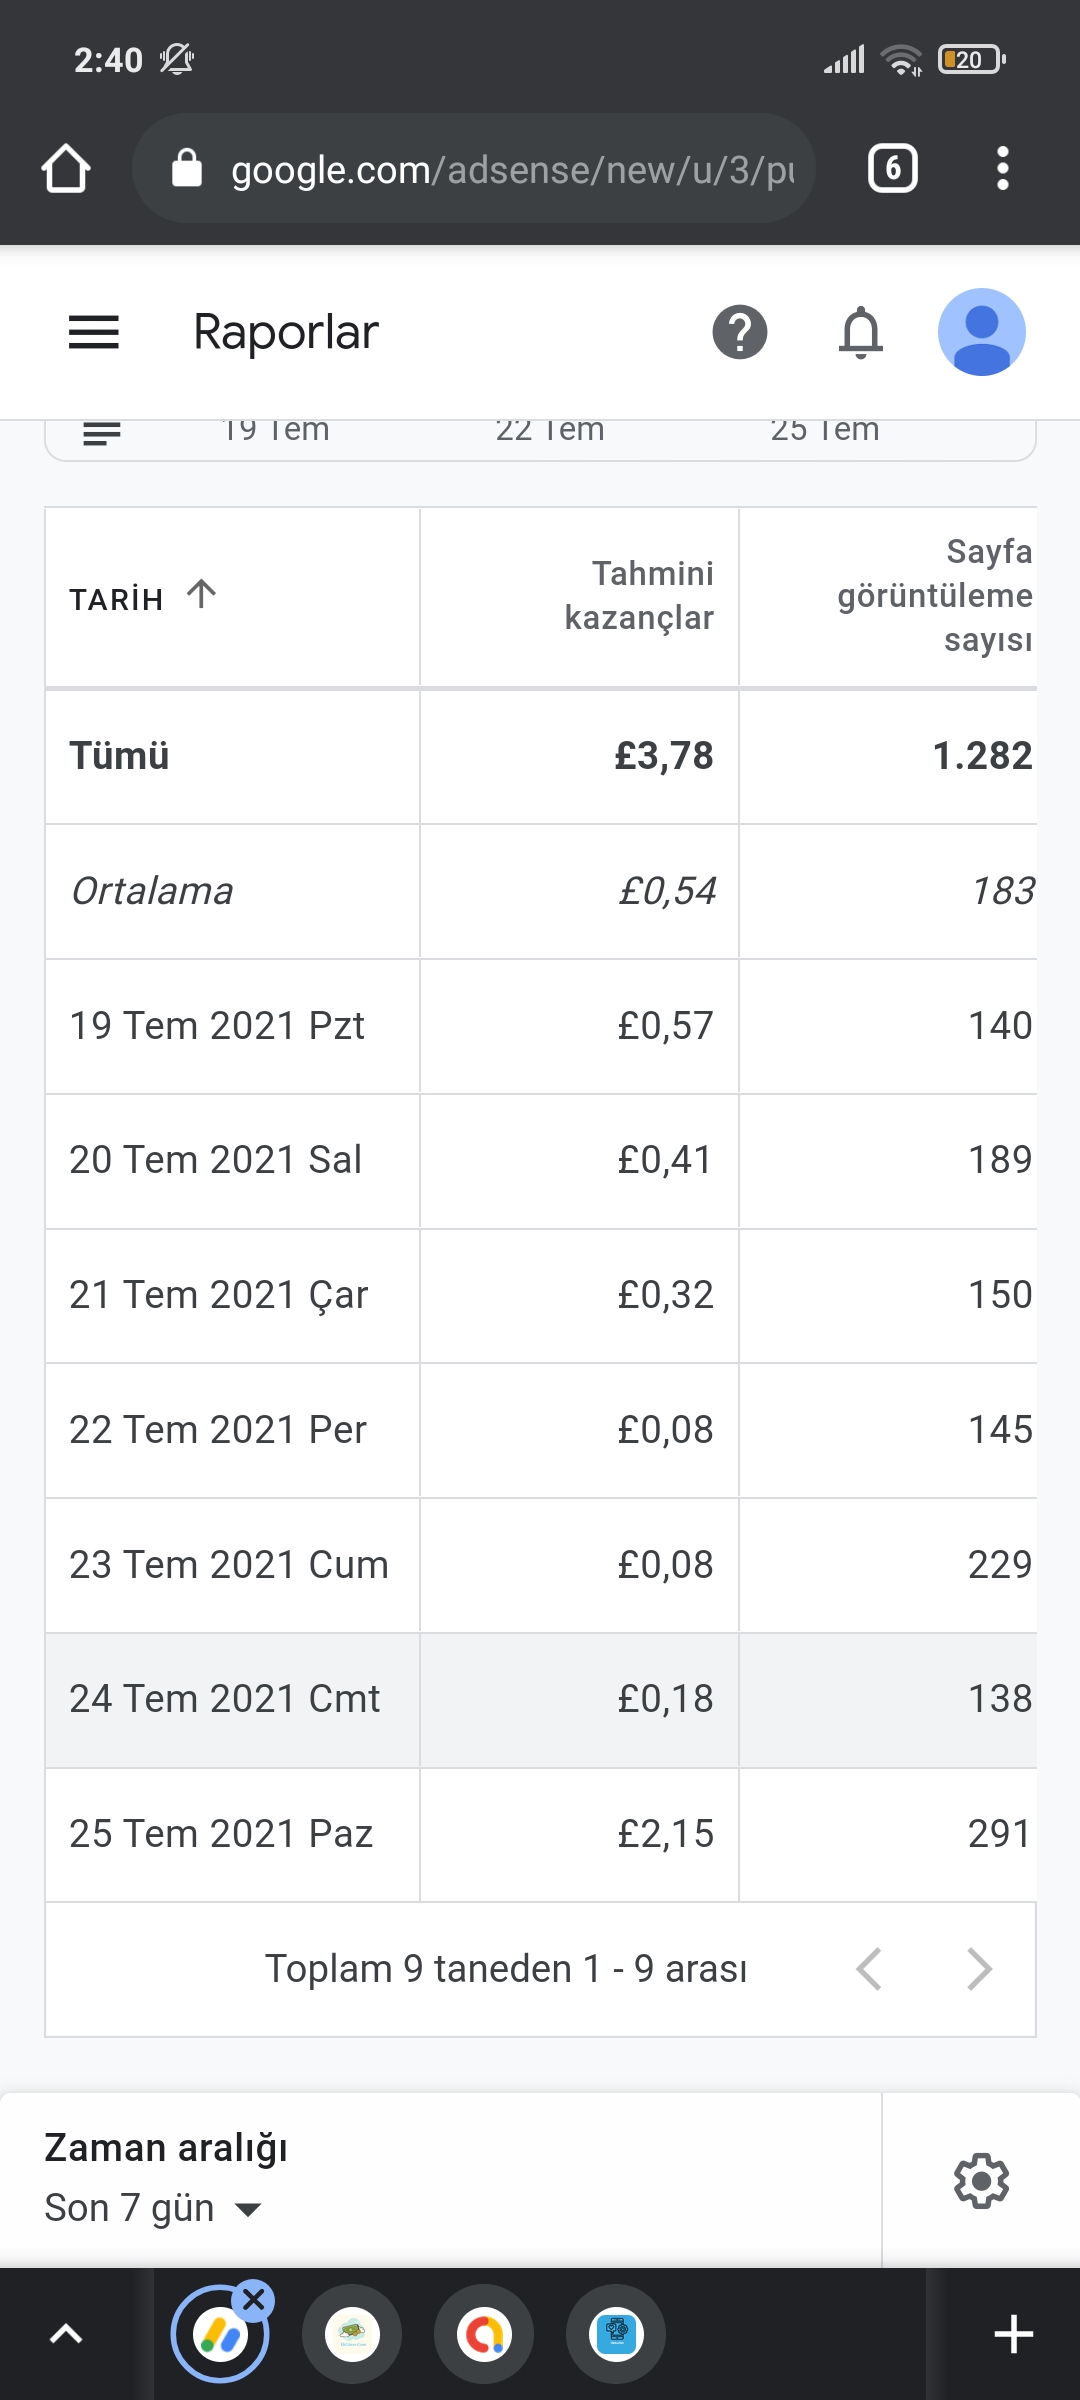Go to previous page of table results
Viewport: 1080px width, 2400px height.
[x=869, y=1969]
